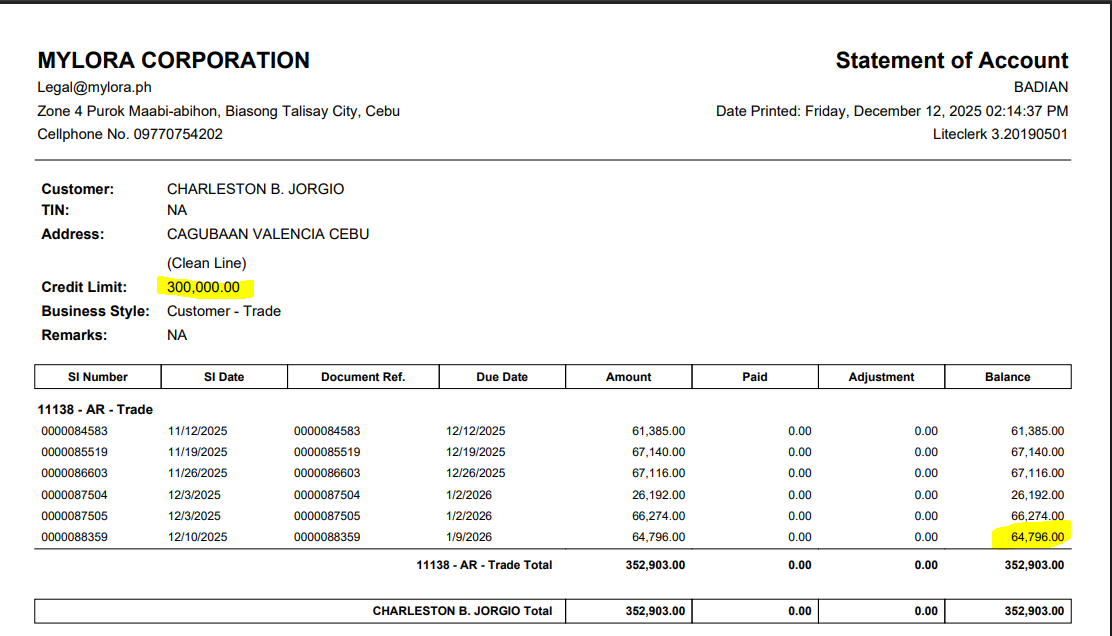Image resolution: width=1112 pixels, height=636 pixels.
Task: Select the highlighted balance 64,796.00
Action: (1037, 537)
